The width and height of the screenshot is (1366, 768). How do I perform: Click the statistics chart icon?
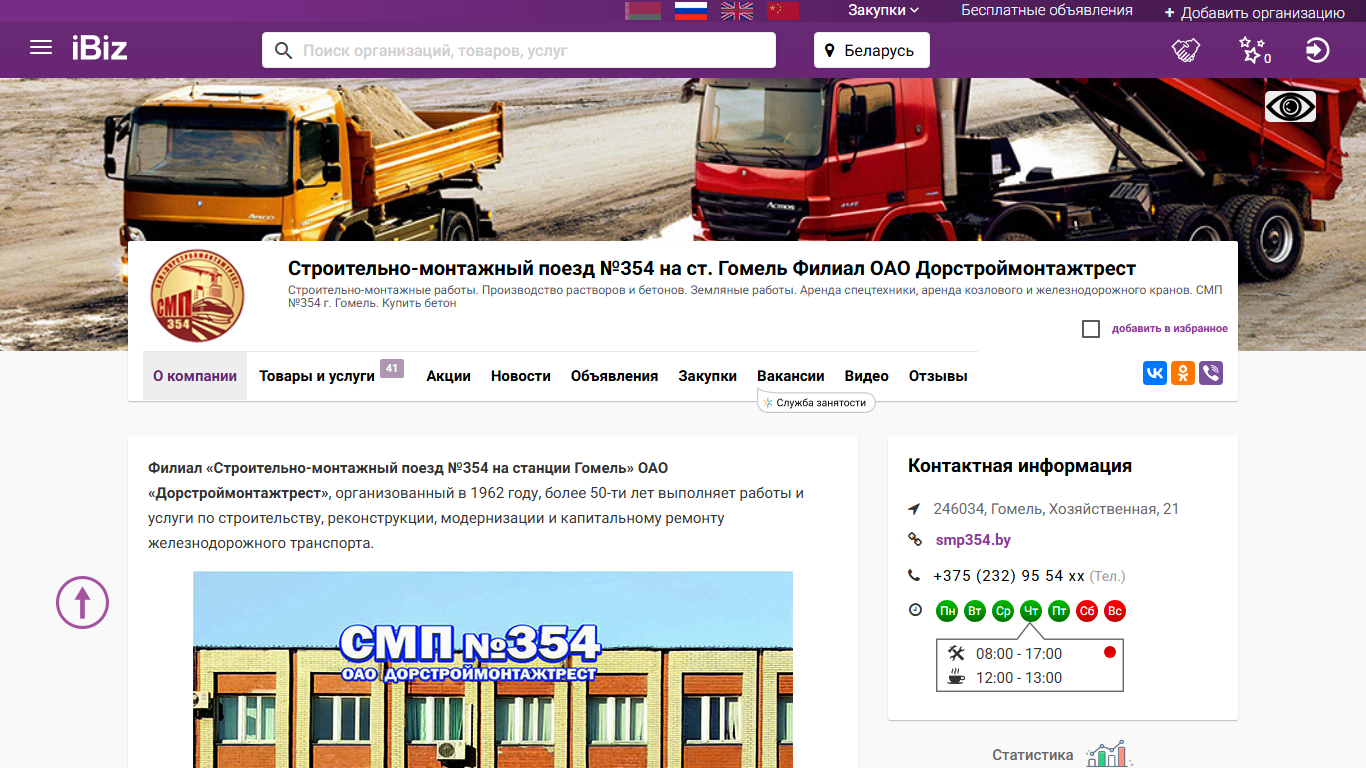coord(1109,755)
